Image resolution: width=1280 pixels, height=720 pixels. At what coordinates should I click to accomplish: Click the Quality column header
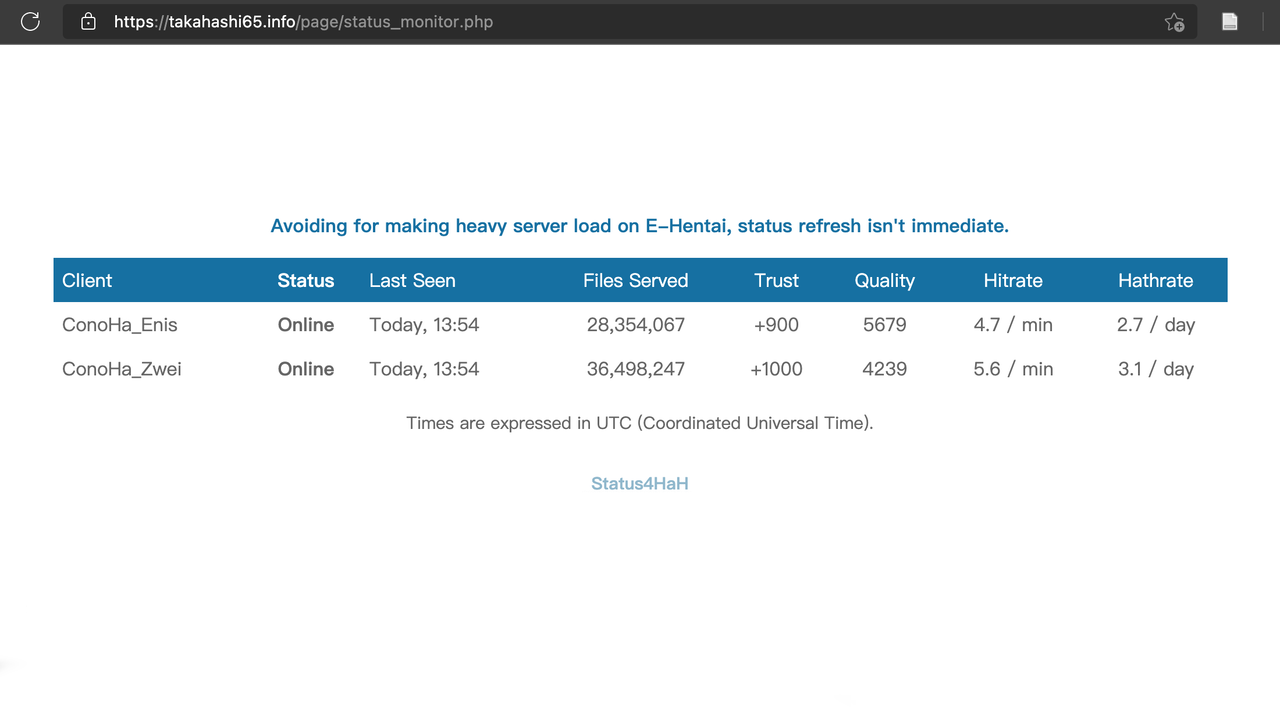coord(884,281)
